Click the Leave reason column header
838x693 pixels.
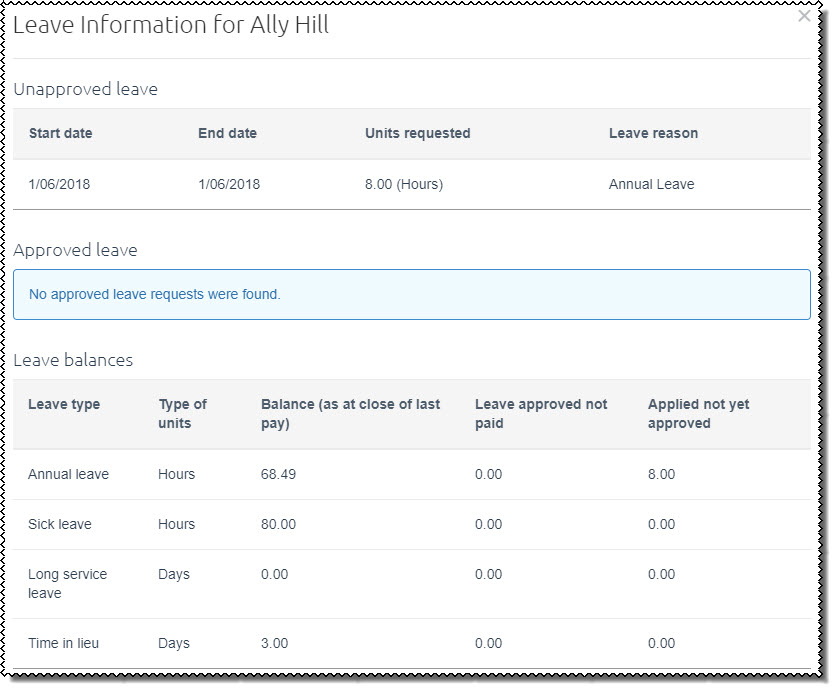point(653,134)
